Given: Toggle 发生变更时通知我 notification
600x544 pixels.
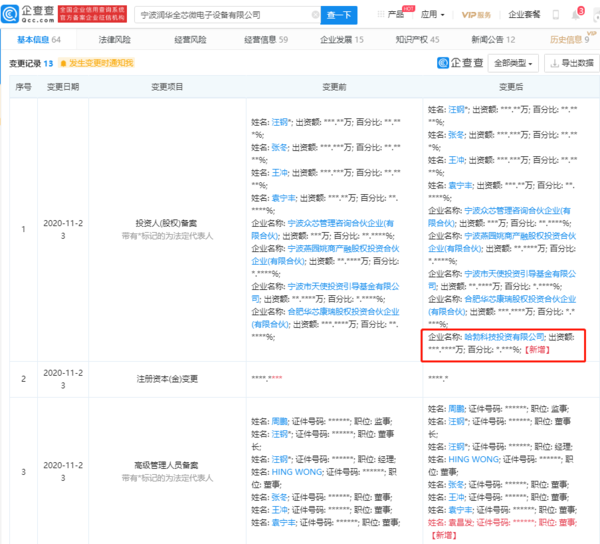Looking at the screenshot, I should [x=100, y=63].
